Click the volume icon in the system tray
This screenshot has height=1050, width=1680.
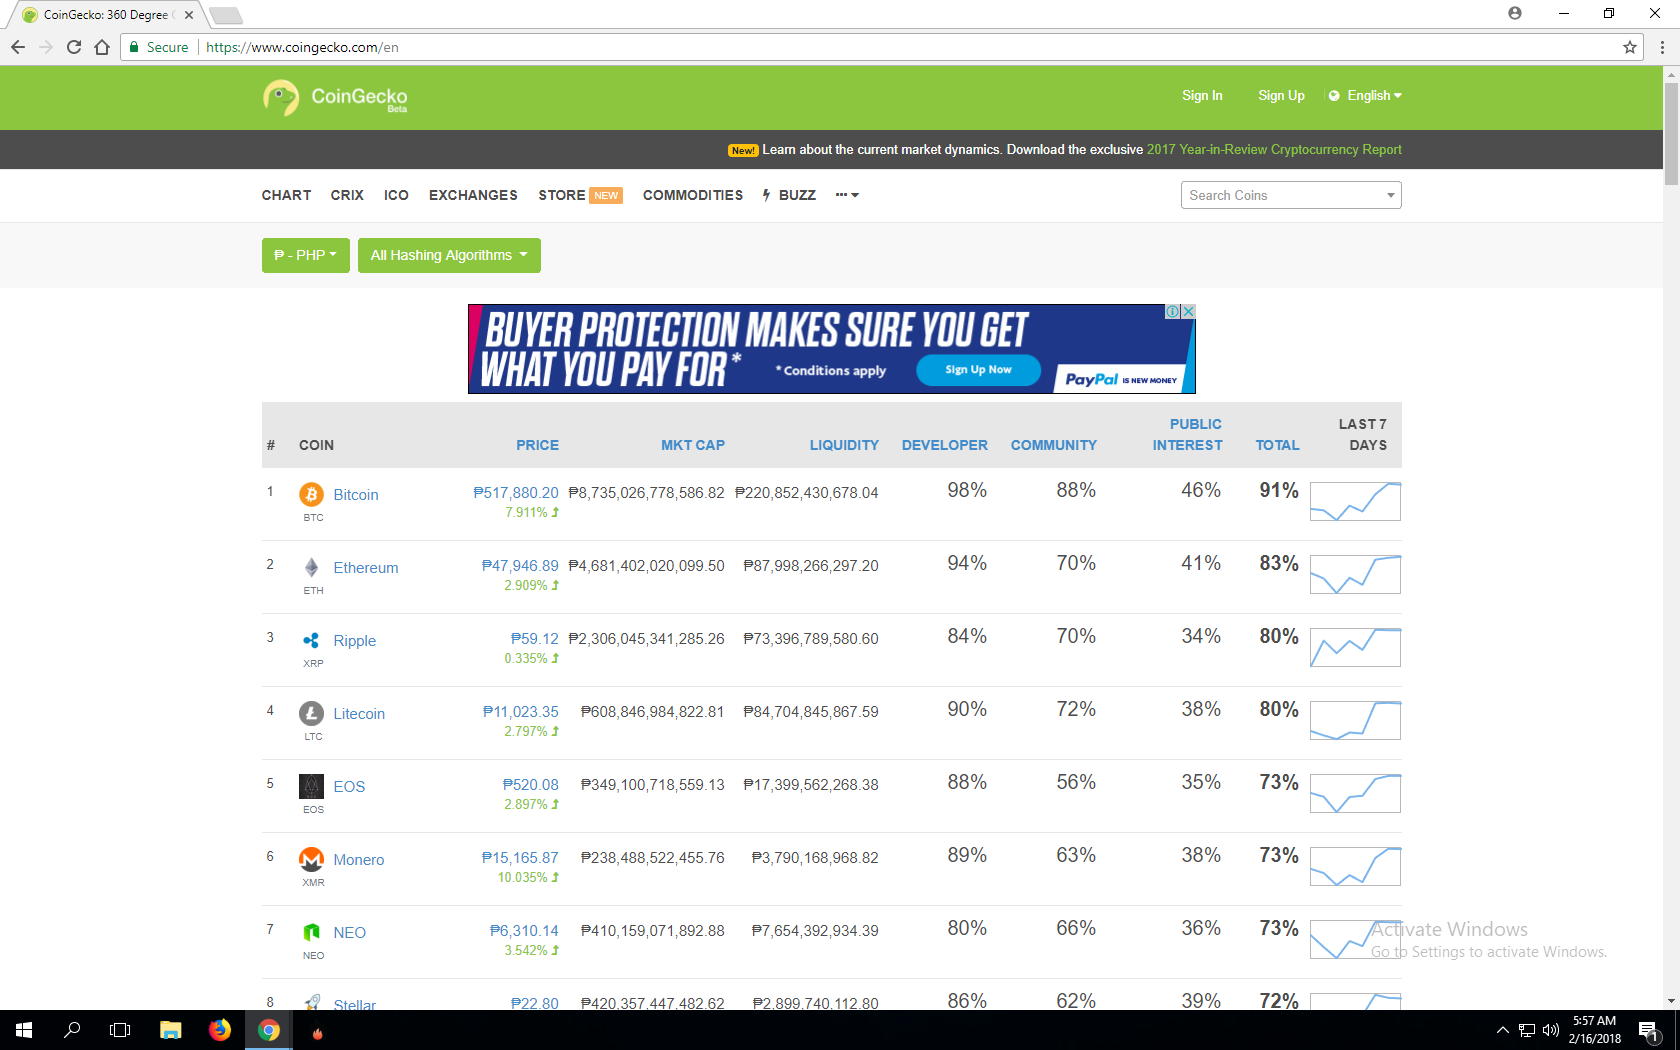pos(1551,1030)
